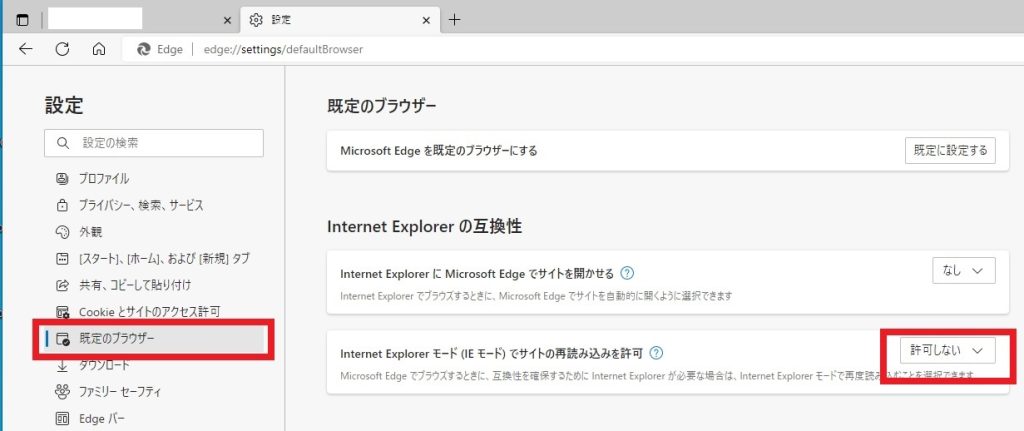Open ファミリー セーフティ settings
The width and height of the screenshot is (1024, 431).
(120, 391)
